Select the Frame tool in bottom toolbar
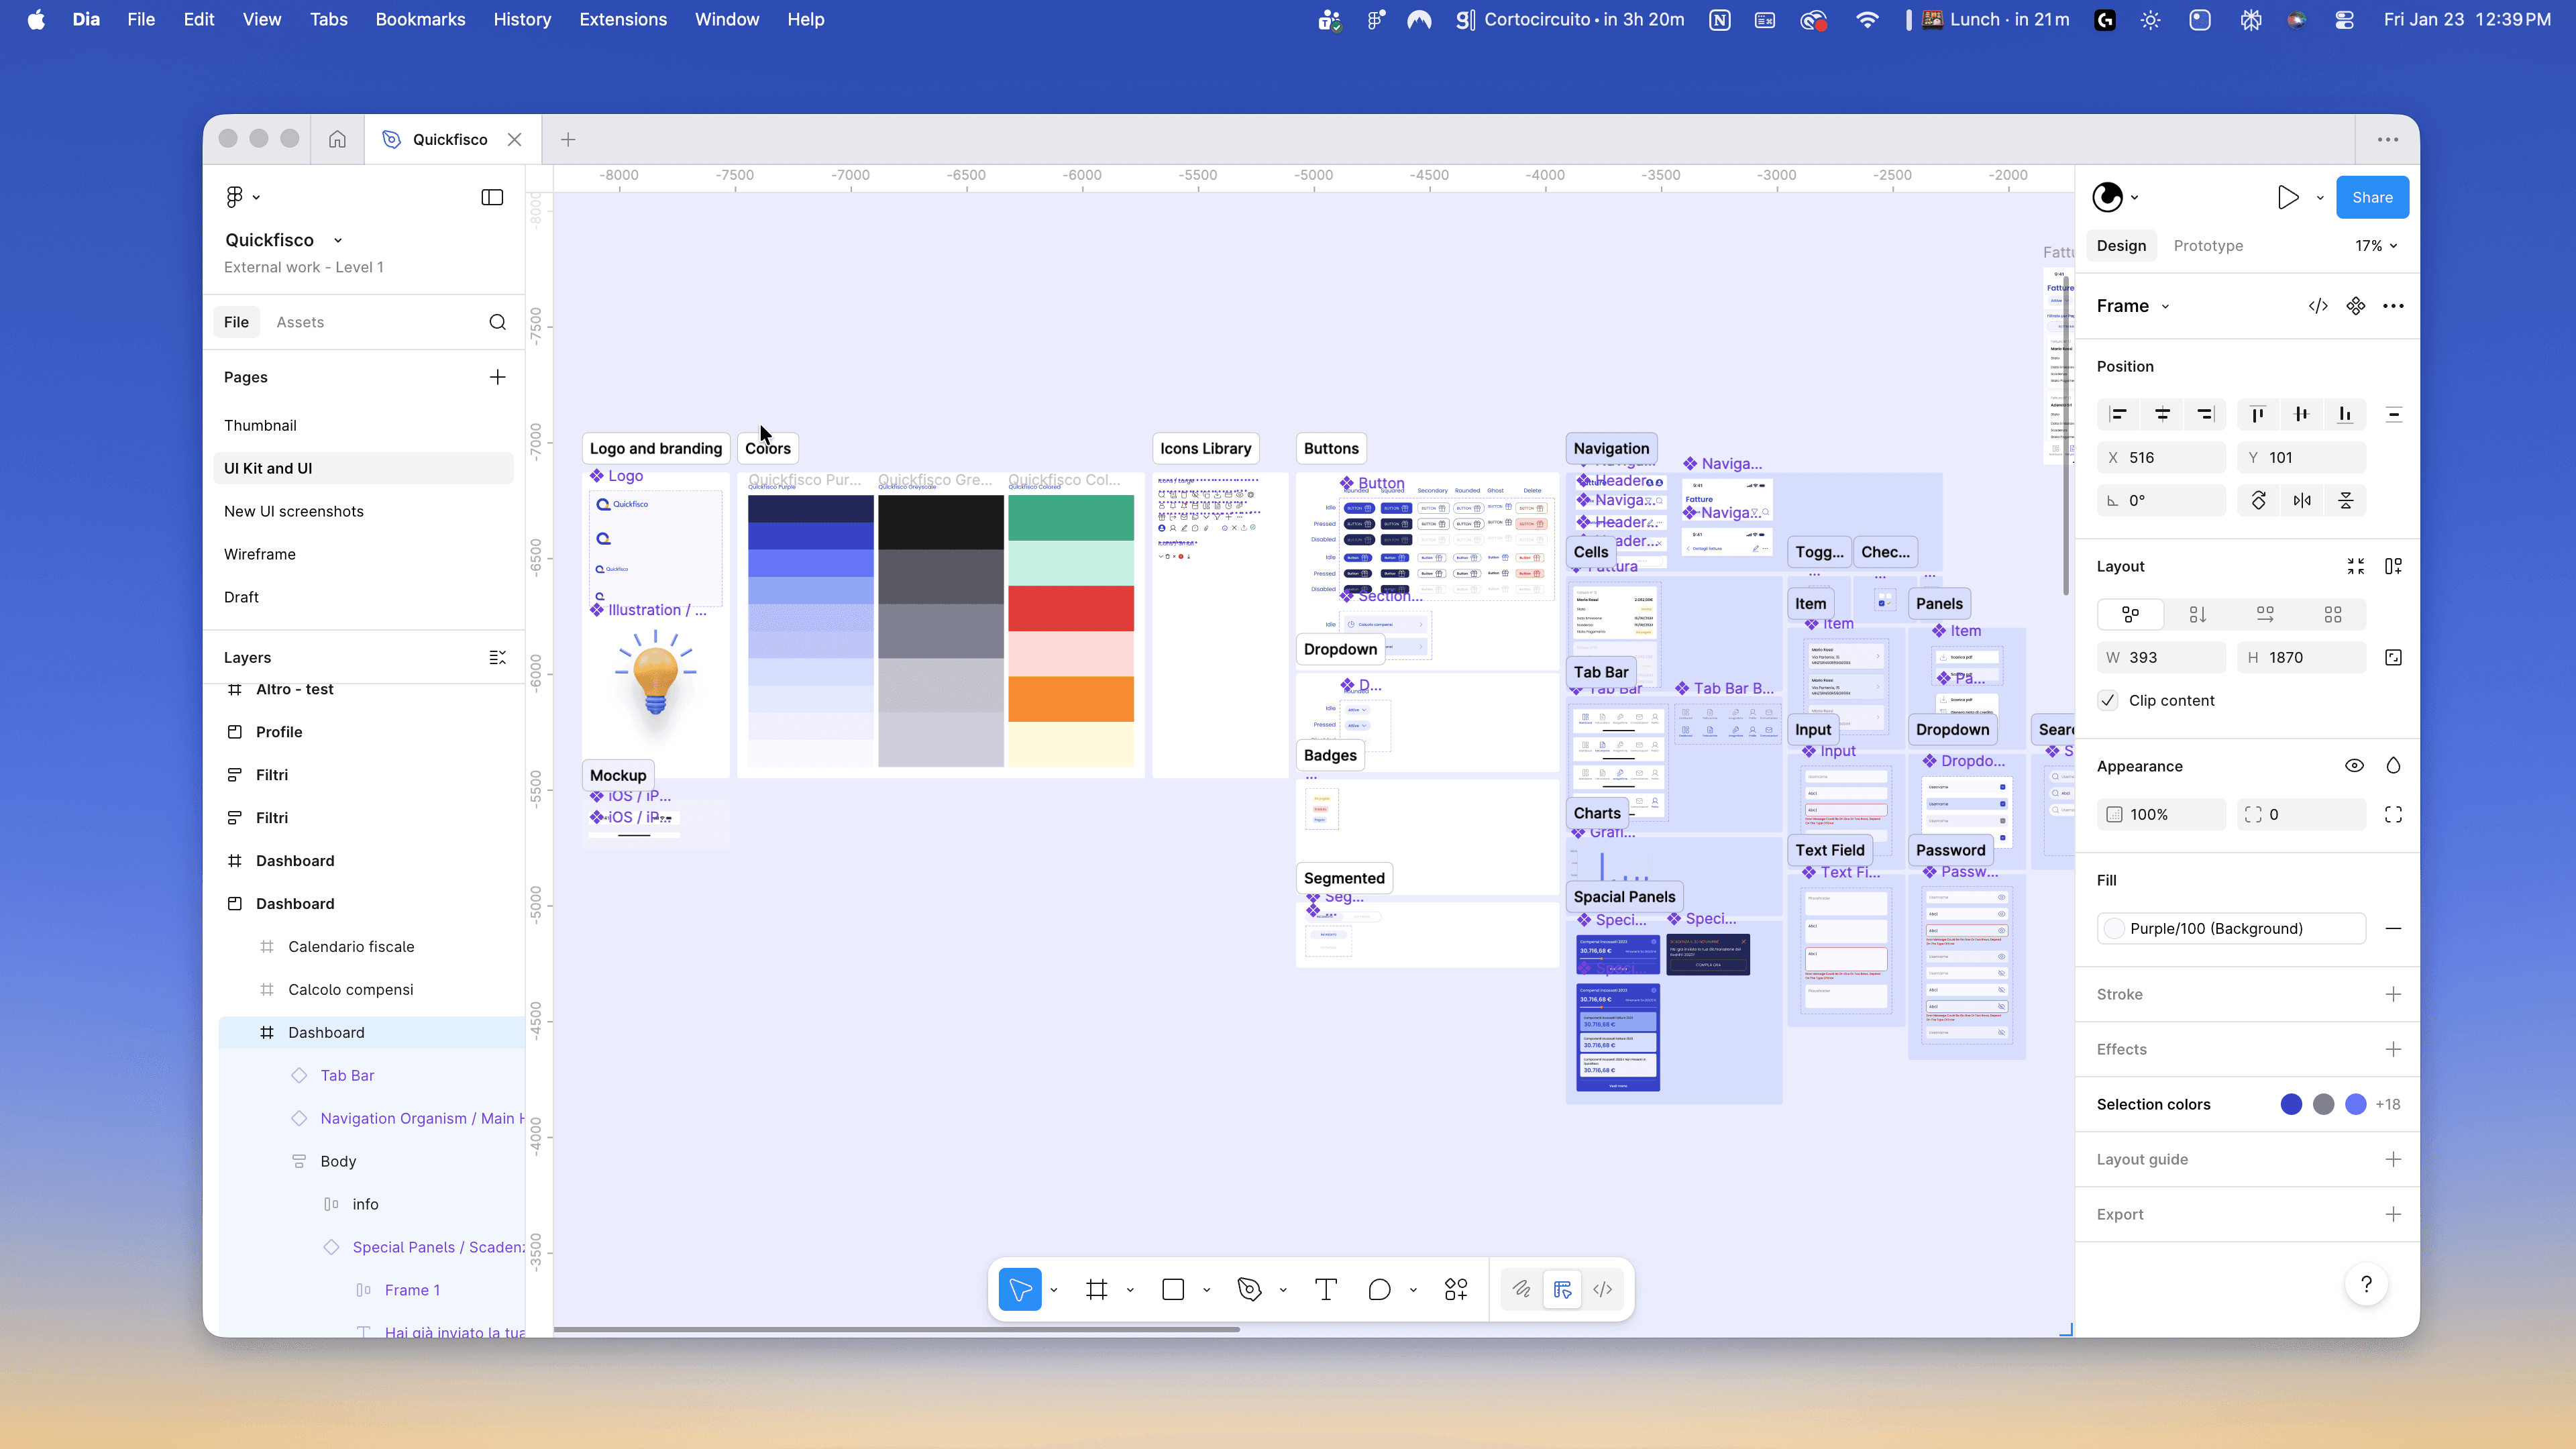 point(1097,1290)
